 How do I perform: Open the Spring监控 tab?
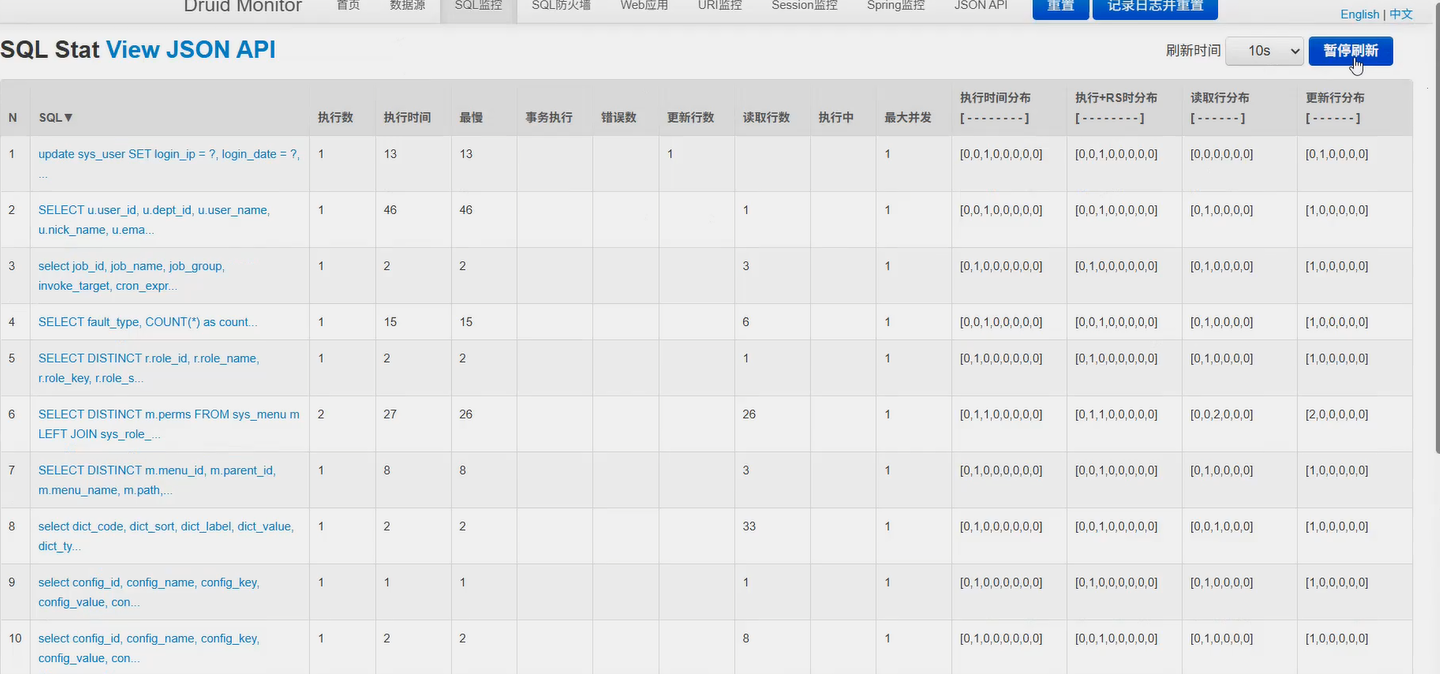tap(896, 6)
